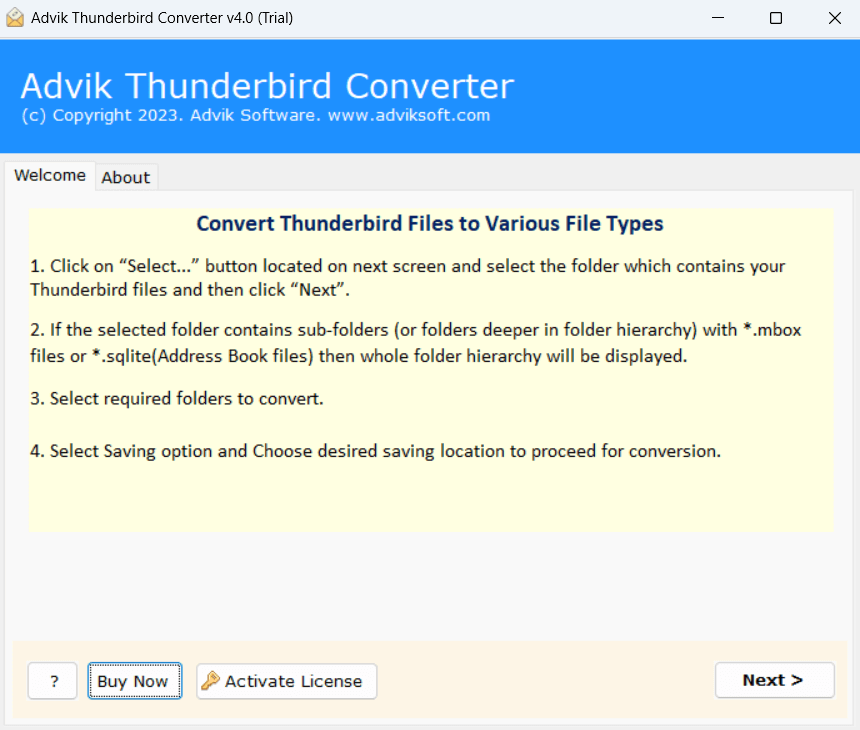Image resolution: width=860 pixels, height=730 pixels.
Task: Click the Advik envelope icon in title bar
Action: pos(15,18)
